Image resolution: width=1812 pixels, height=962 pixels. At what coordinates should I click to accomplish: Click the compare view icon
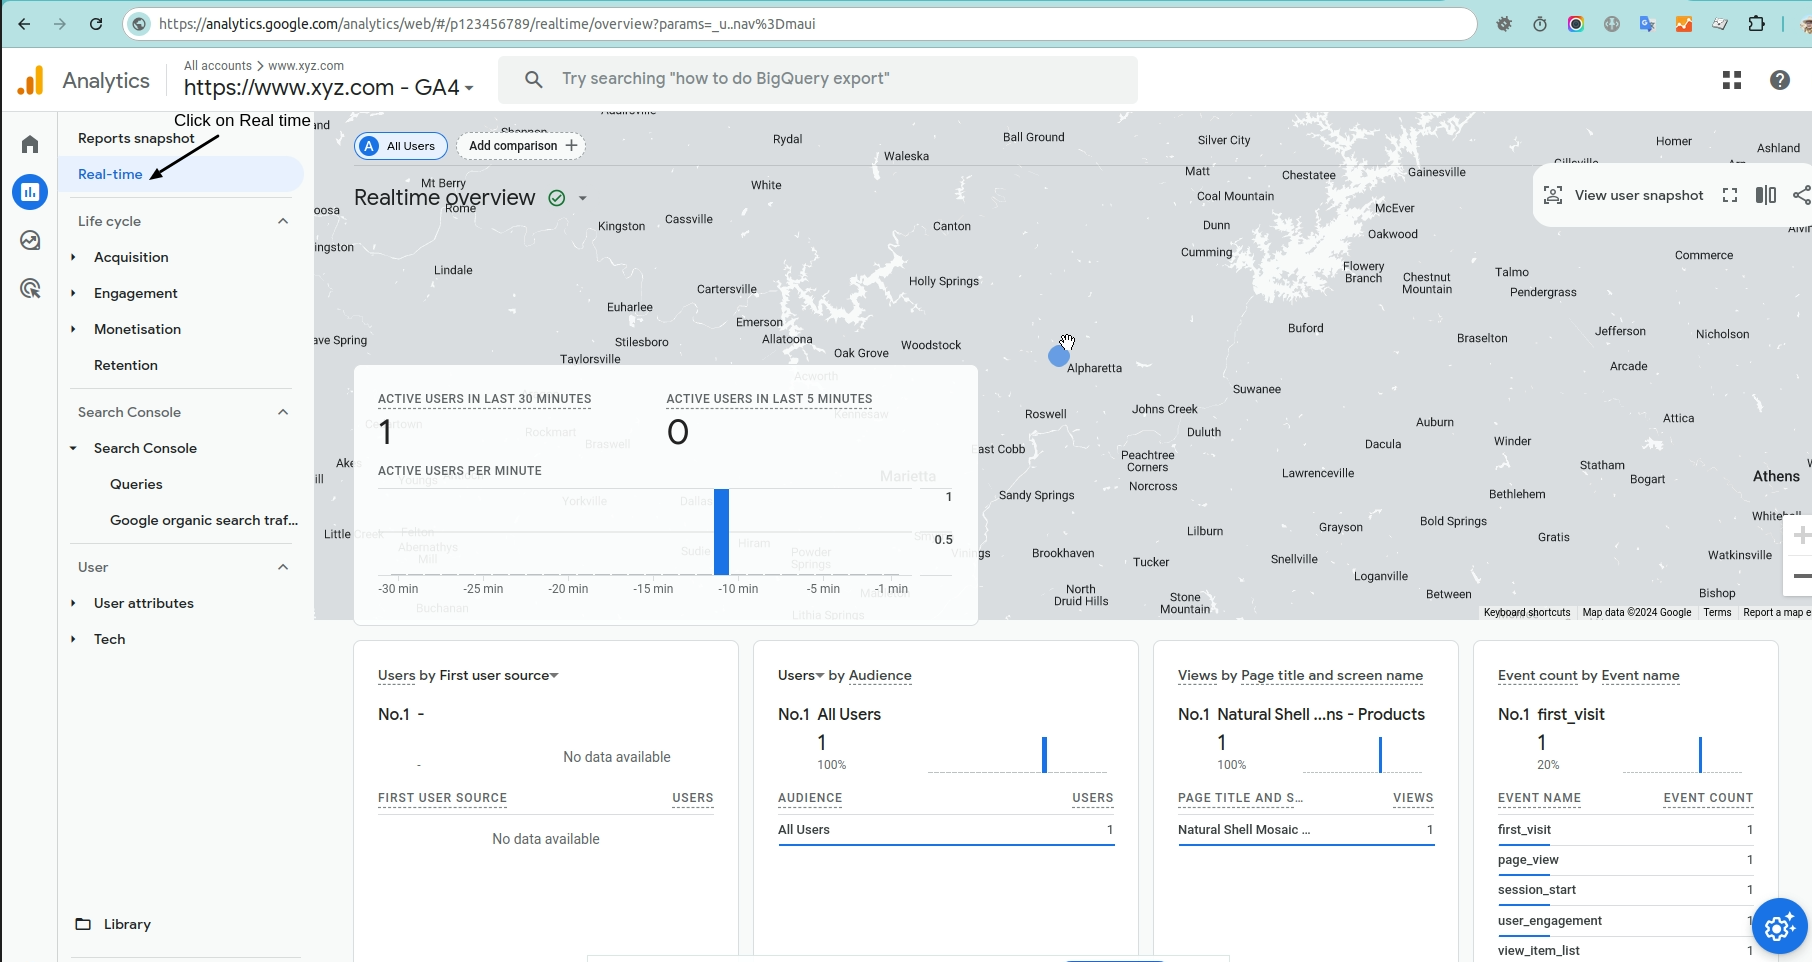(1765, 195)
